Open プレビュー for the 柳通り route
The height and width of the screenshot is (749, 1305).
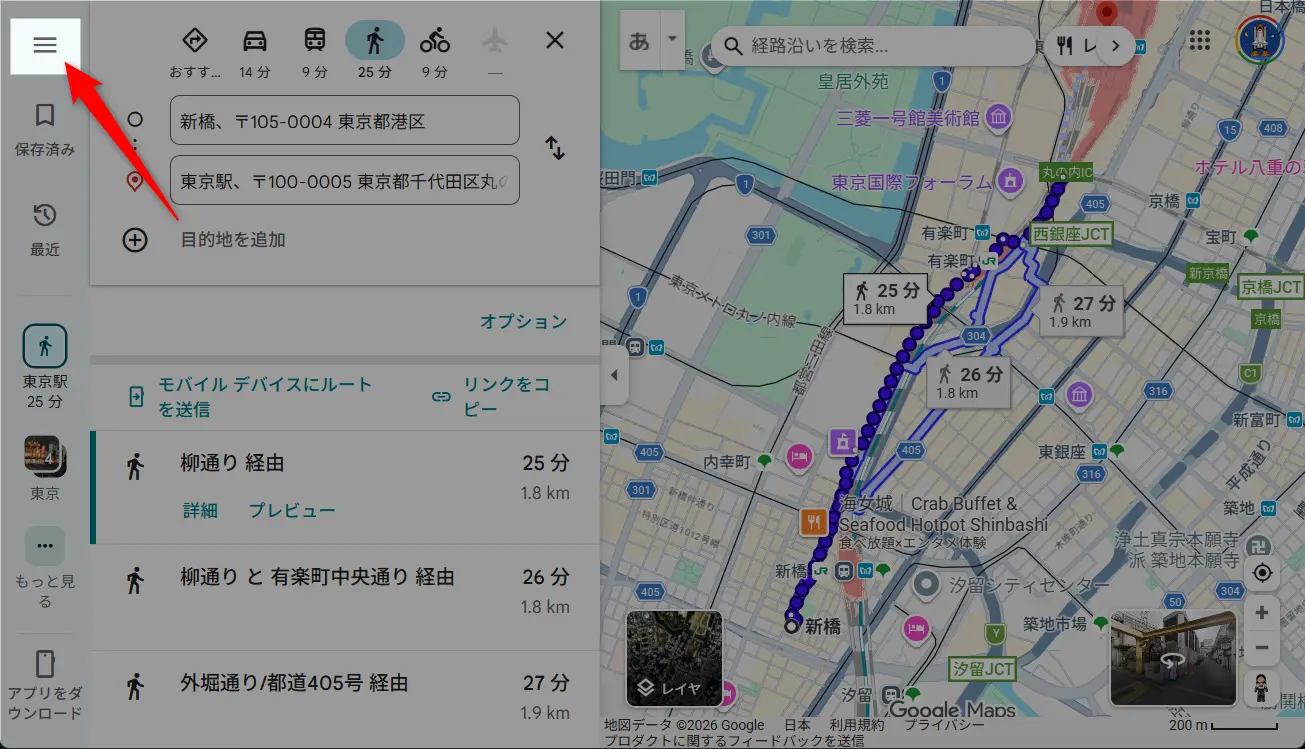(292, 510)
